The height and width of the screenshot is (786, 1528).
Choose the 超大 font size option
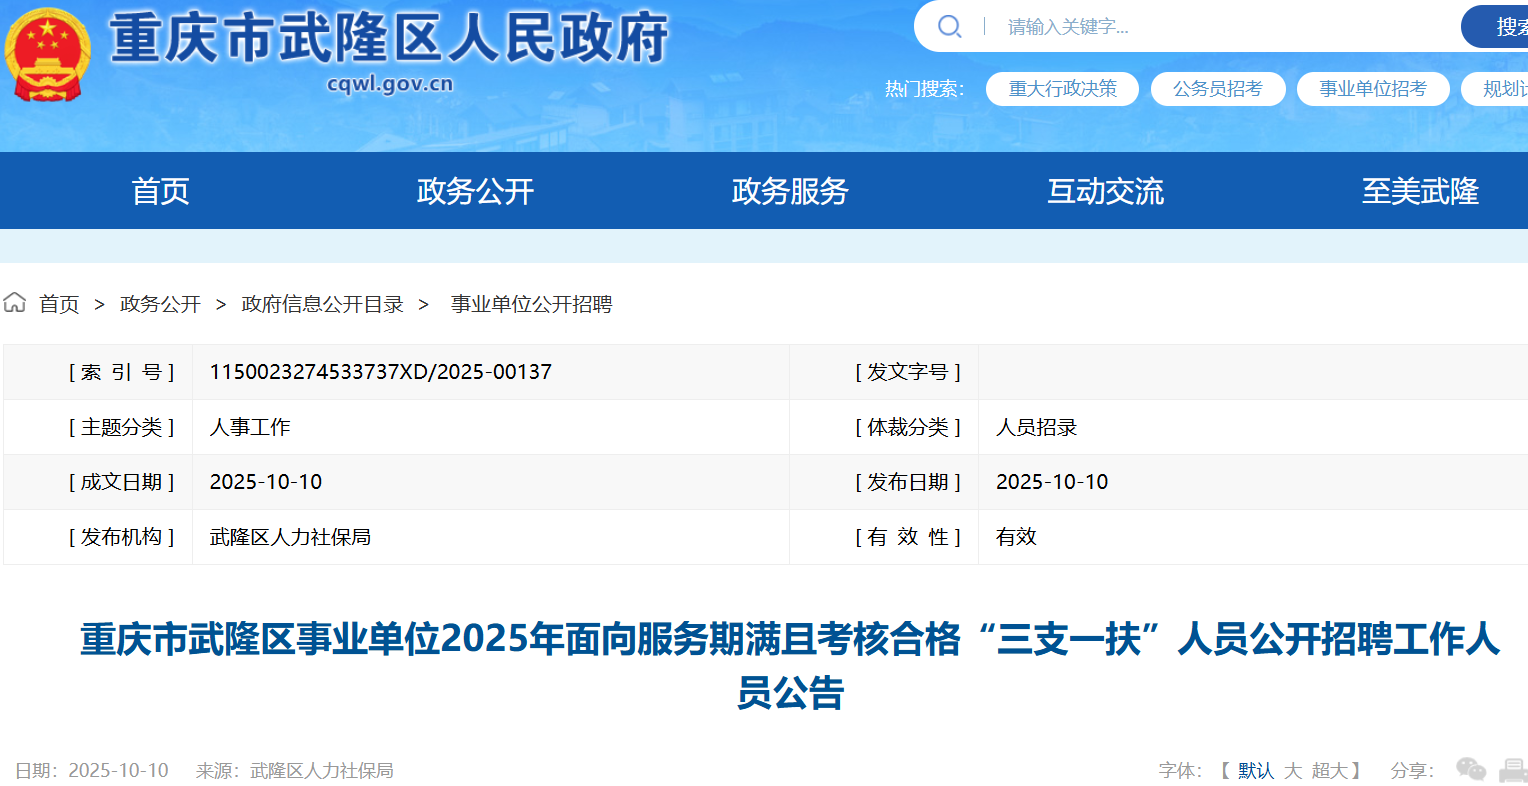1330,770
